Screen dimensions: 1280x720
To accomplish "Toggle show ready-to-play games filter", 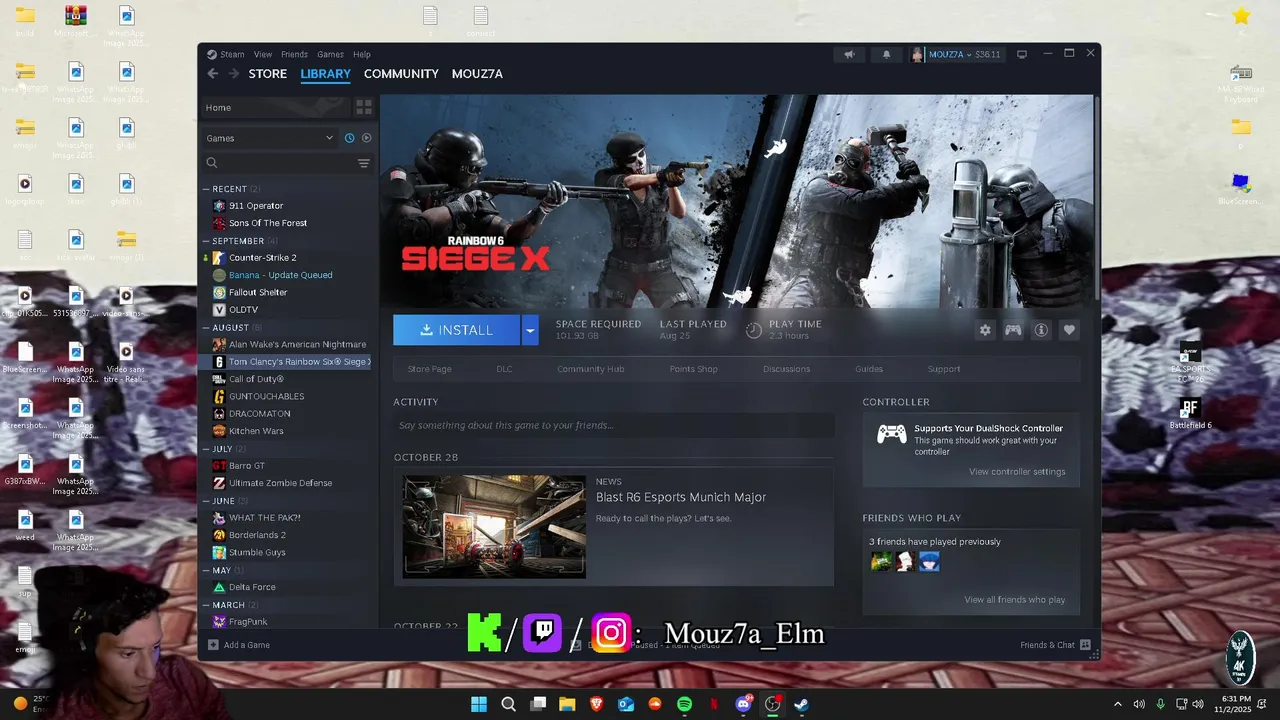I will tap(366, 138).
